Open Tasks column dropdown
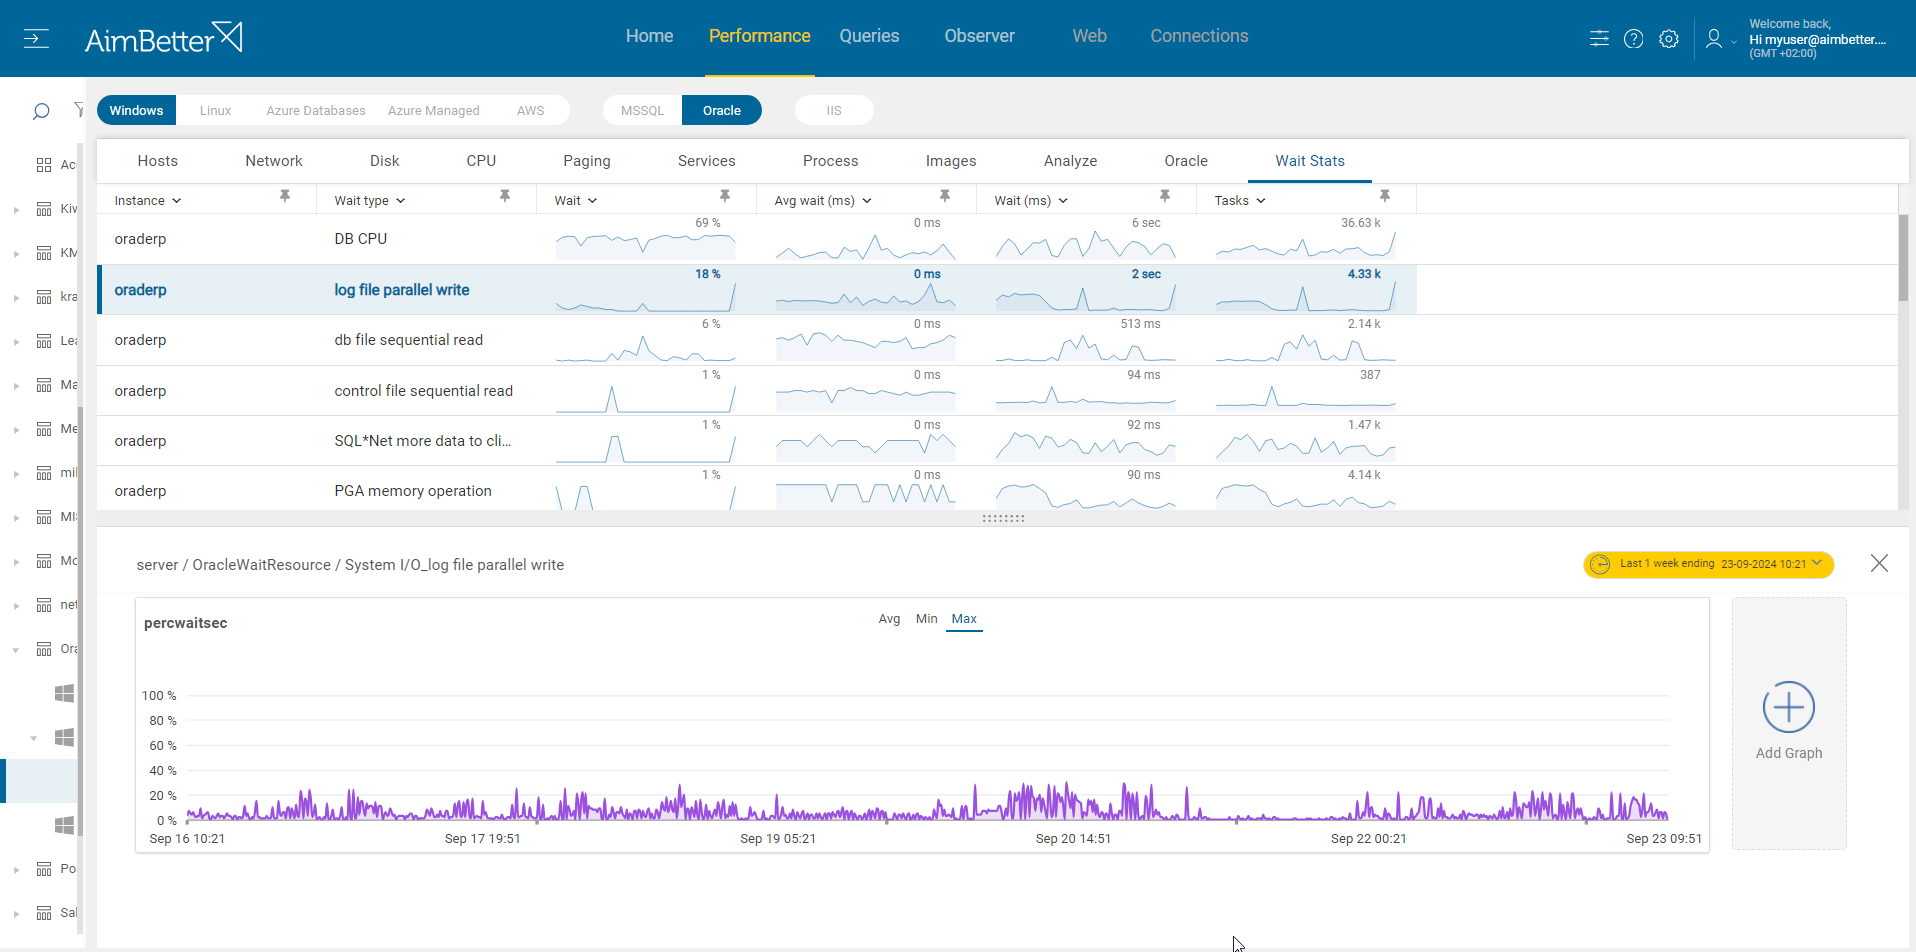The height and width of the screenshot is (952, 1916). [1261, 201]
